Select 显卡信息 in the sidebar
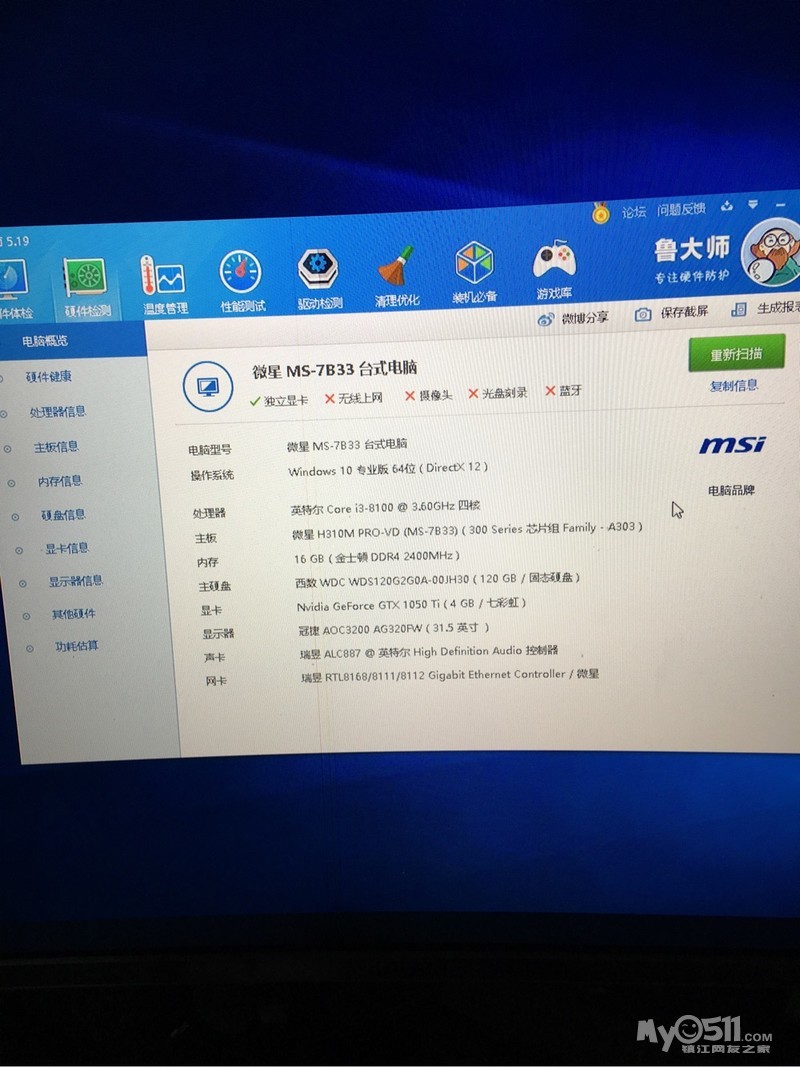Viewport: 800px width, 1067px height. coord(67,548)
